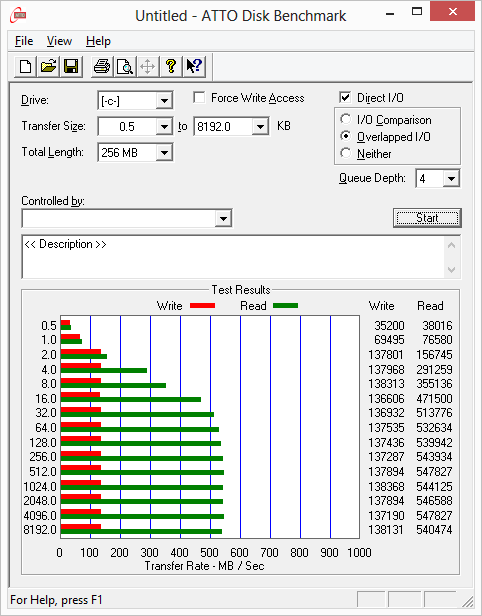482x616 pixels.
Task: Click the 1024.0 row label in chart
Action: click(x=40, y=487)
